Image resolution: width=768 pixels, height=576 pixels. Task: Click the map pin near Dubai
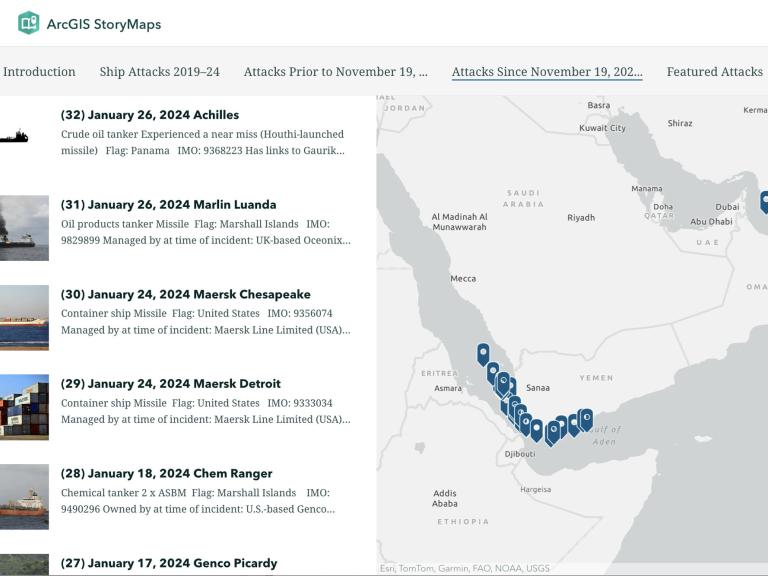click(764, 202)
